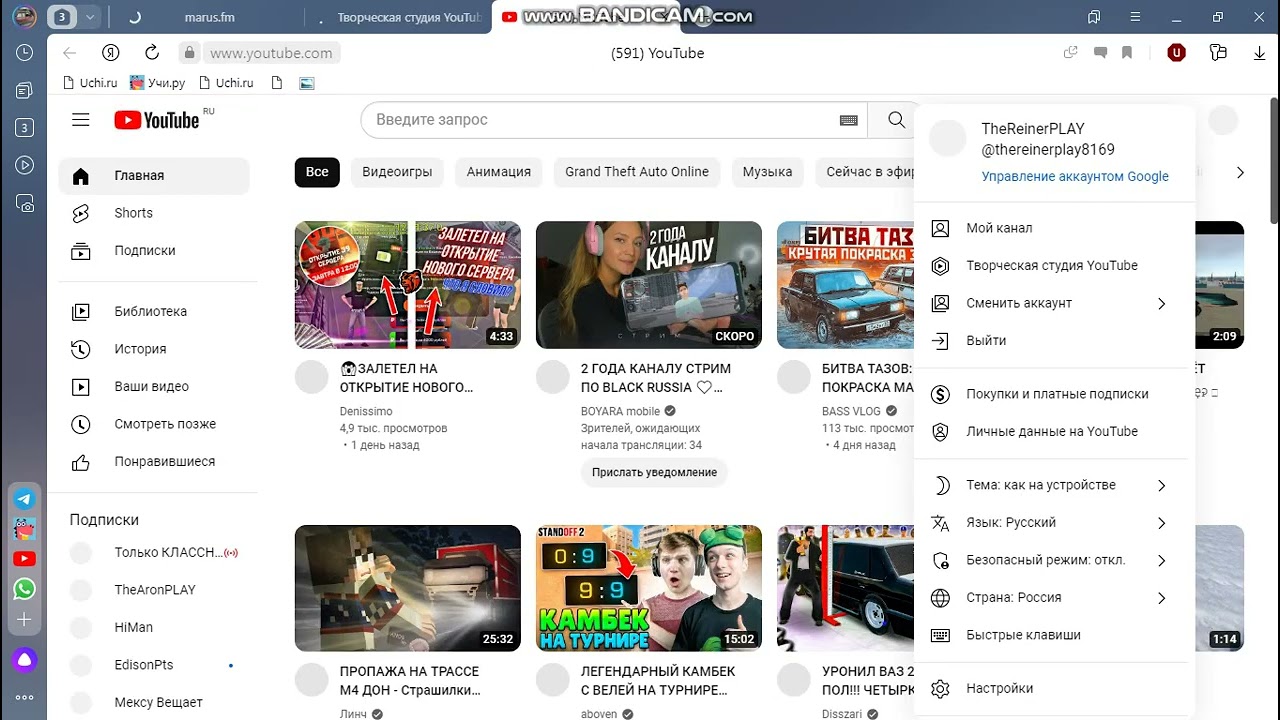Open HiMan subscription channel
1280x720 pixels.
coord(154,628)
